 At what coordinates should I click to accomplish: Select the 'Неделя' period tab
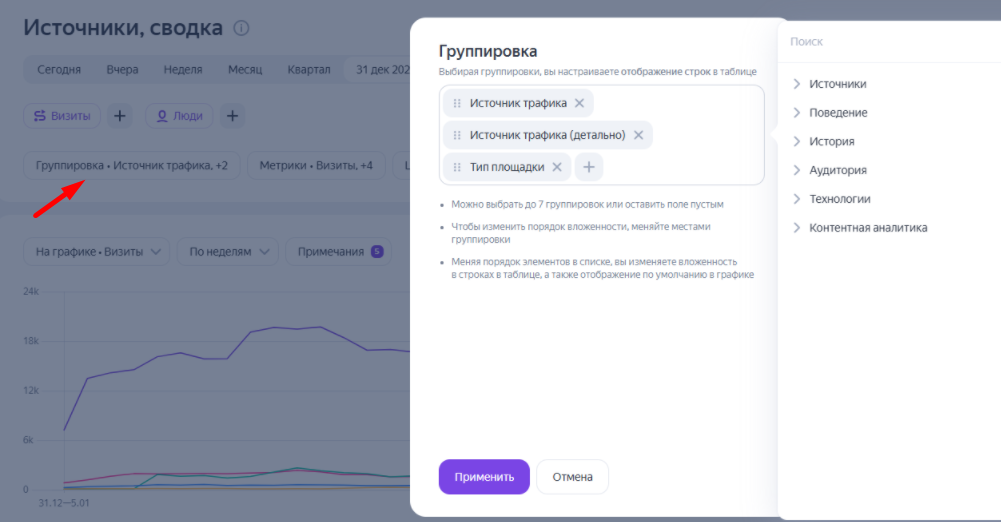(x=182, y=70)
